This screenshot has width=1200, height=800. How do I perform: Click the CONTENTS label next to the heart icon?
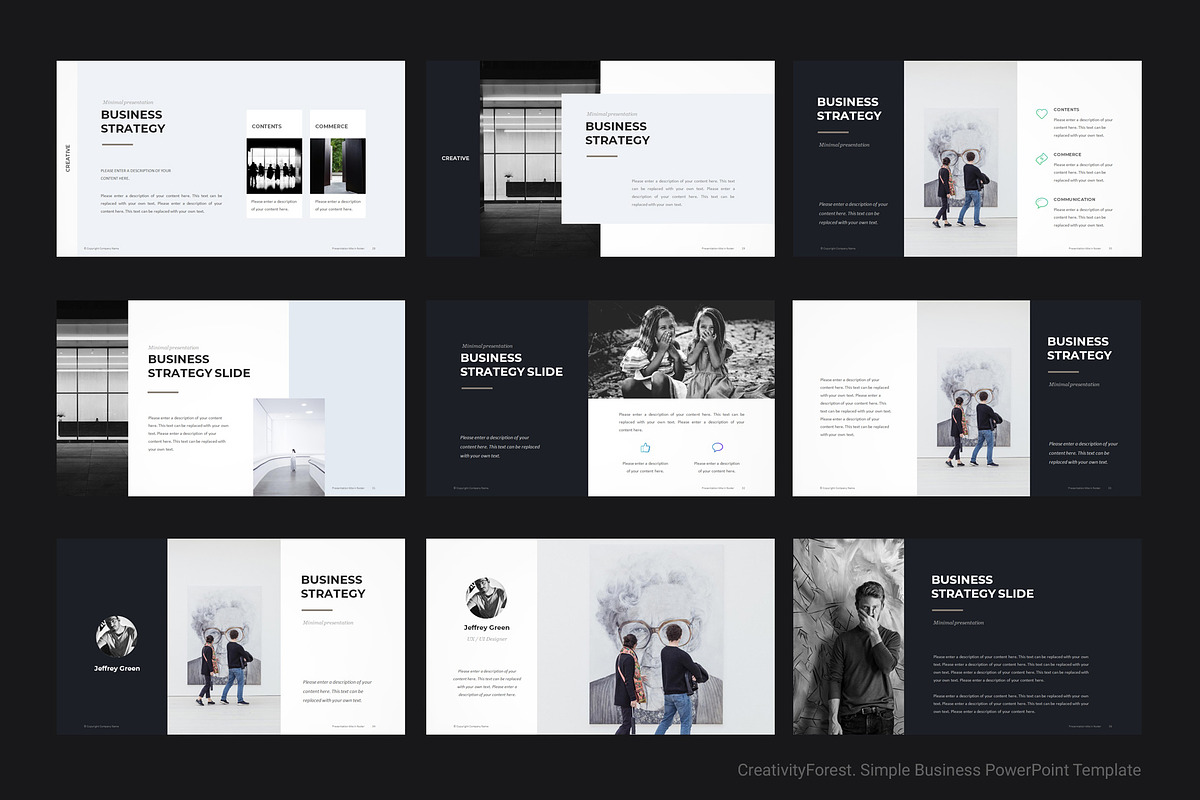[x=1066, y=109]
